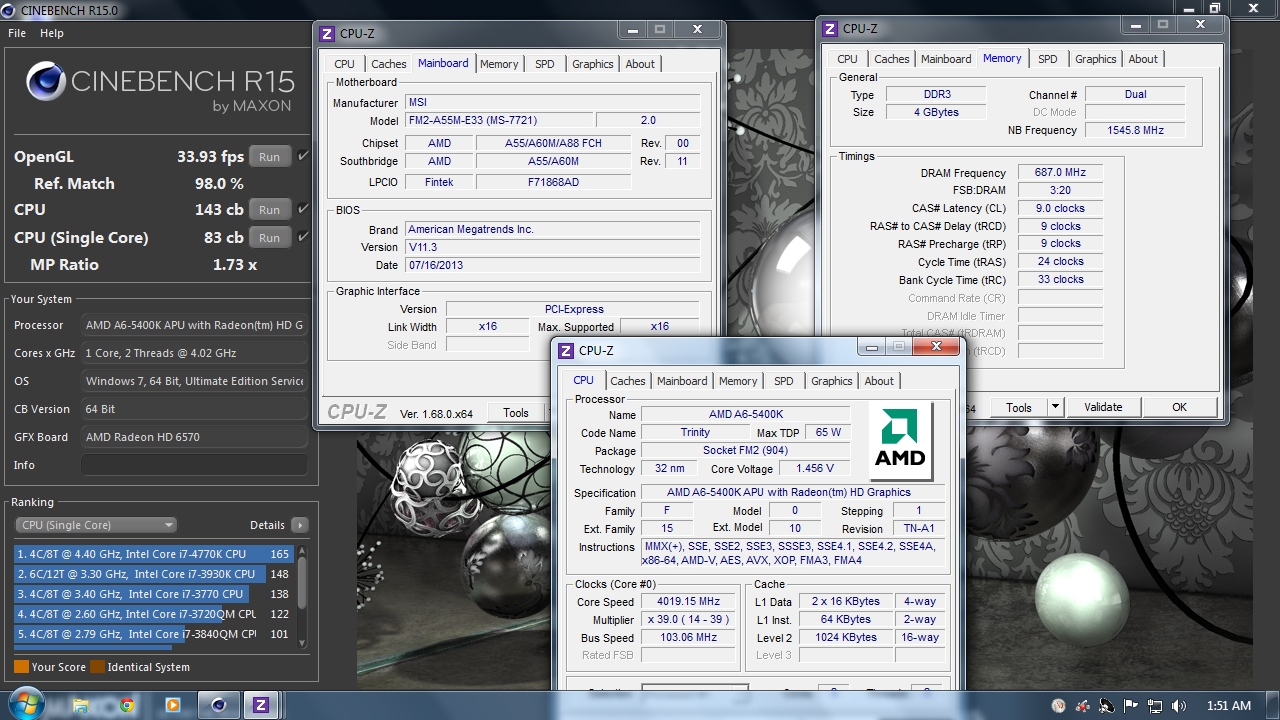The height and width of the screenshot is (720, 1280).
Task: Run the CPU benchmark
Action: tap(270, 210)
